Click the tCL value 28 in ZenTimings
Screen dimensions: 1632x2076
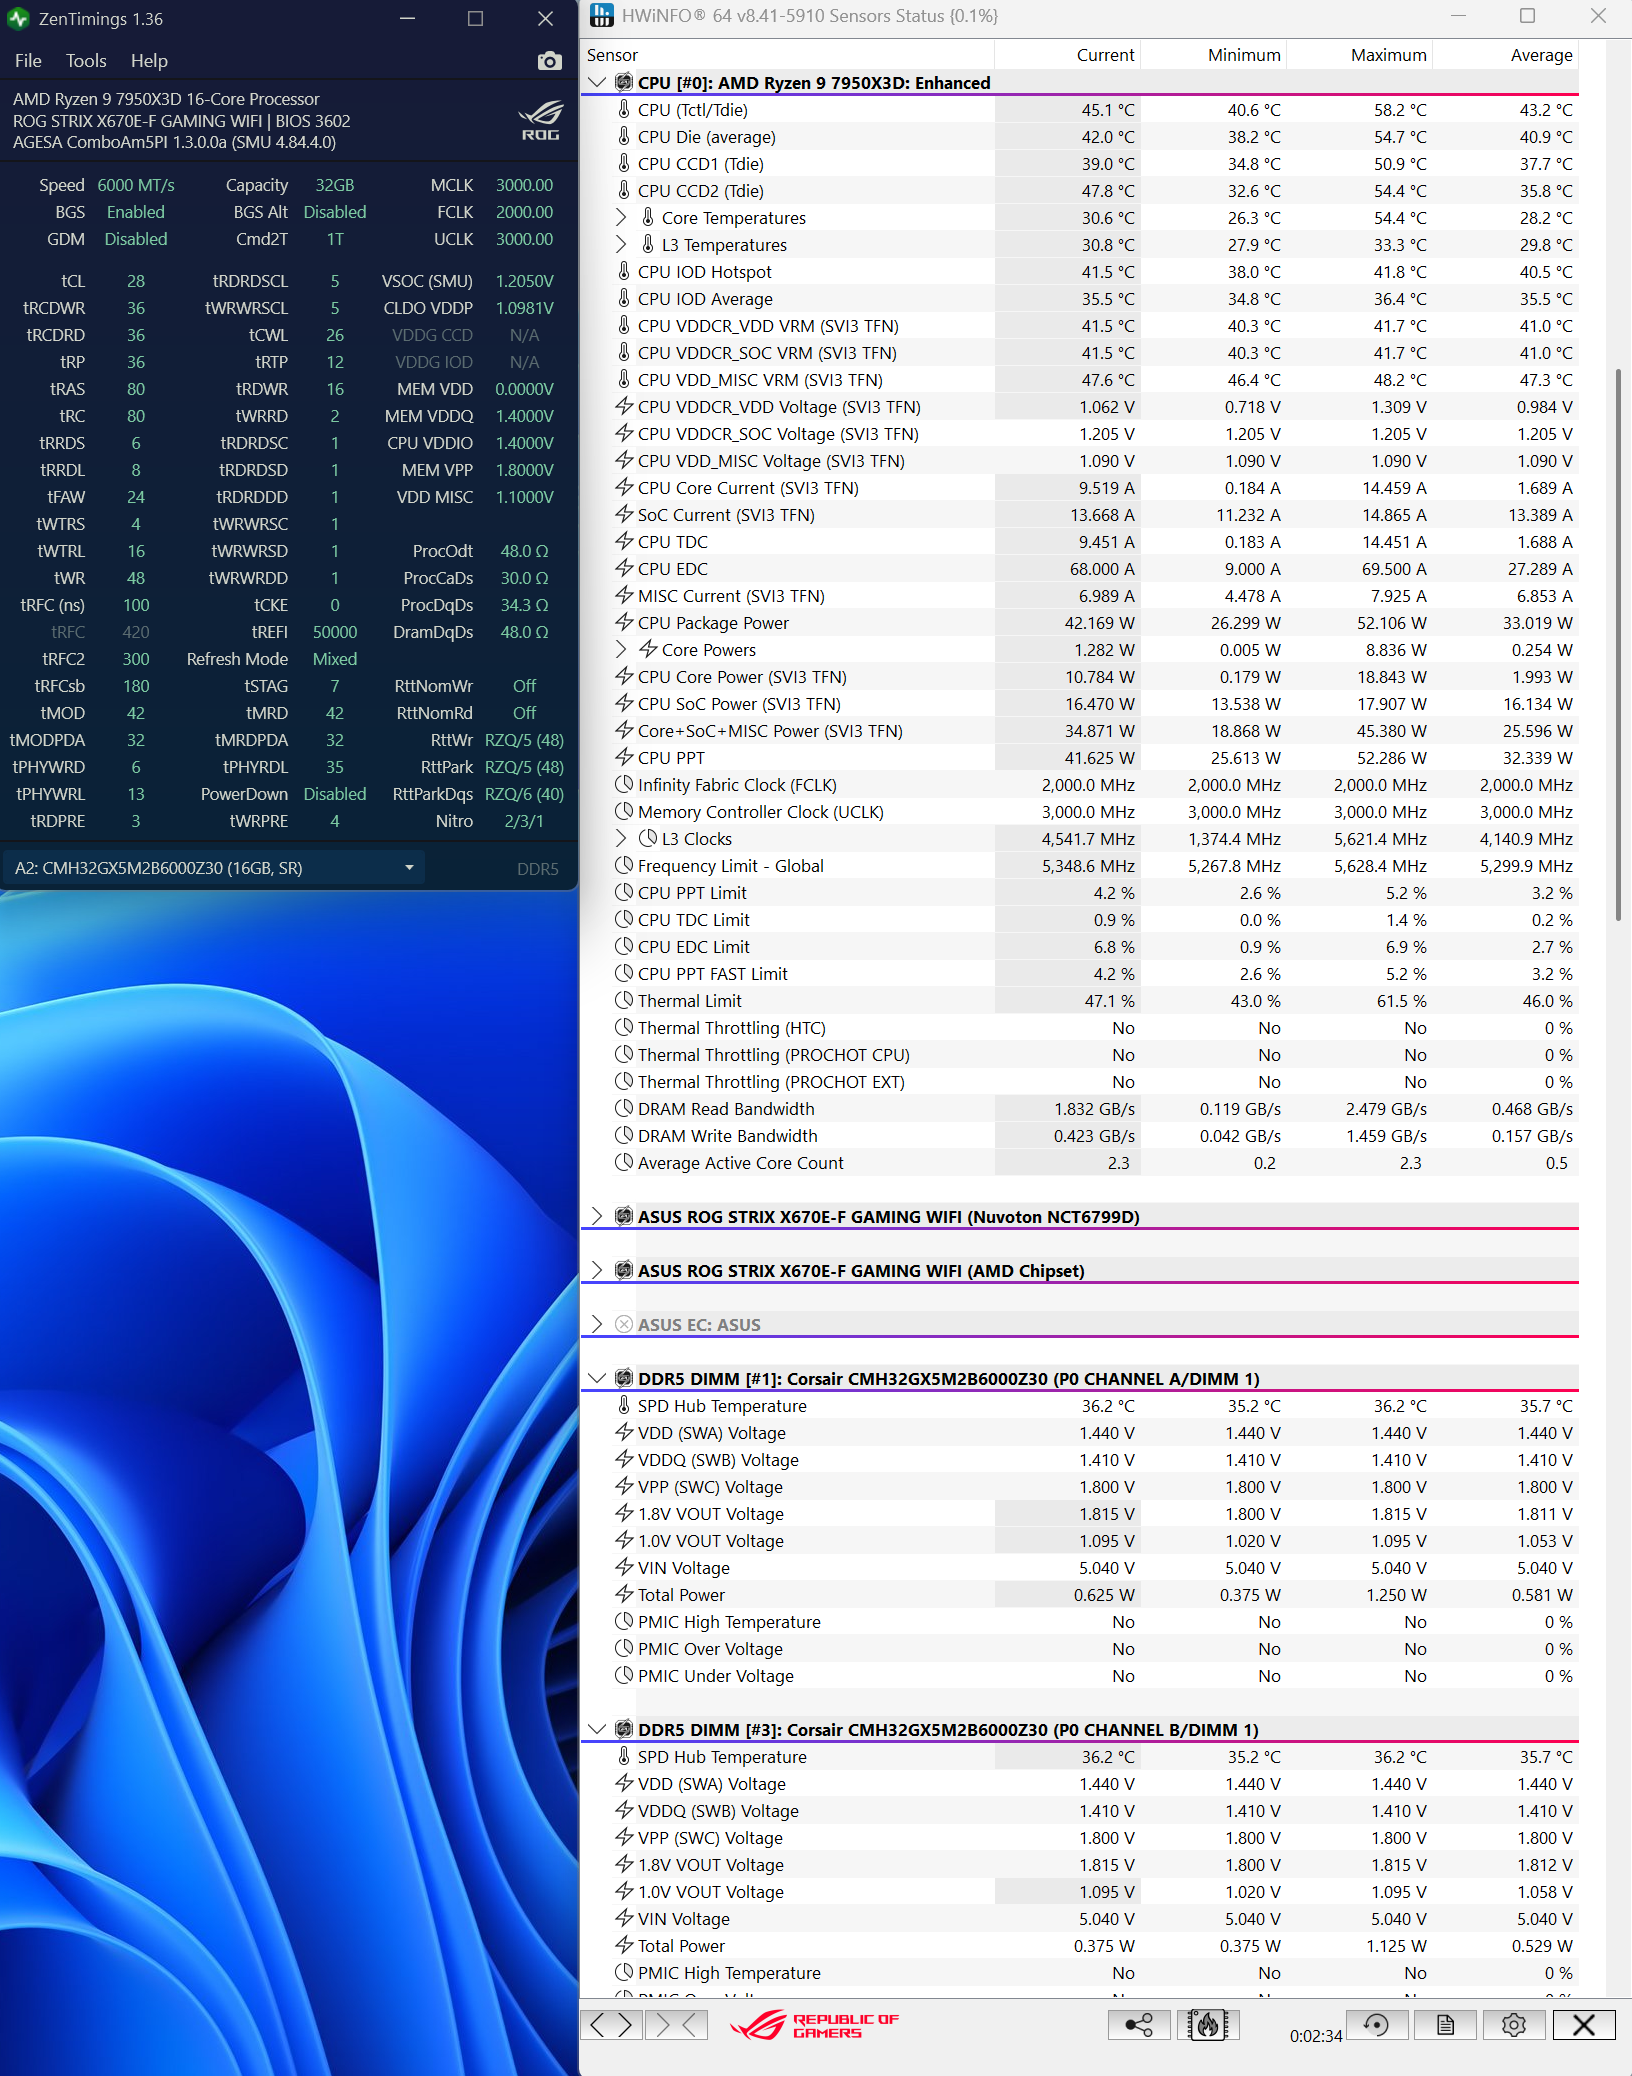click(136, 281)
